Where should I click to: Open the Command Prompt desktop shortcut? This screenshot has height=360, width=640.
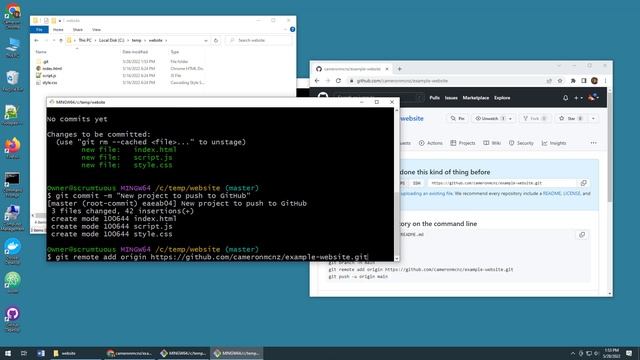(13, 183)
